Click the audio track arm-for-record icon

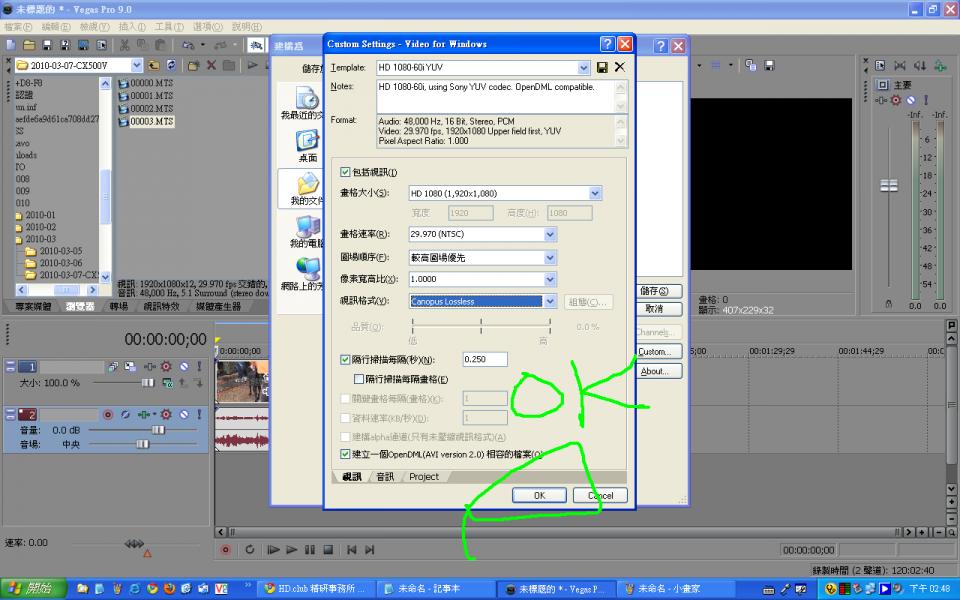[108, 414]
